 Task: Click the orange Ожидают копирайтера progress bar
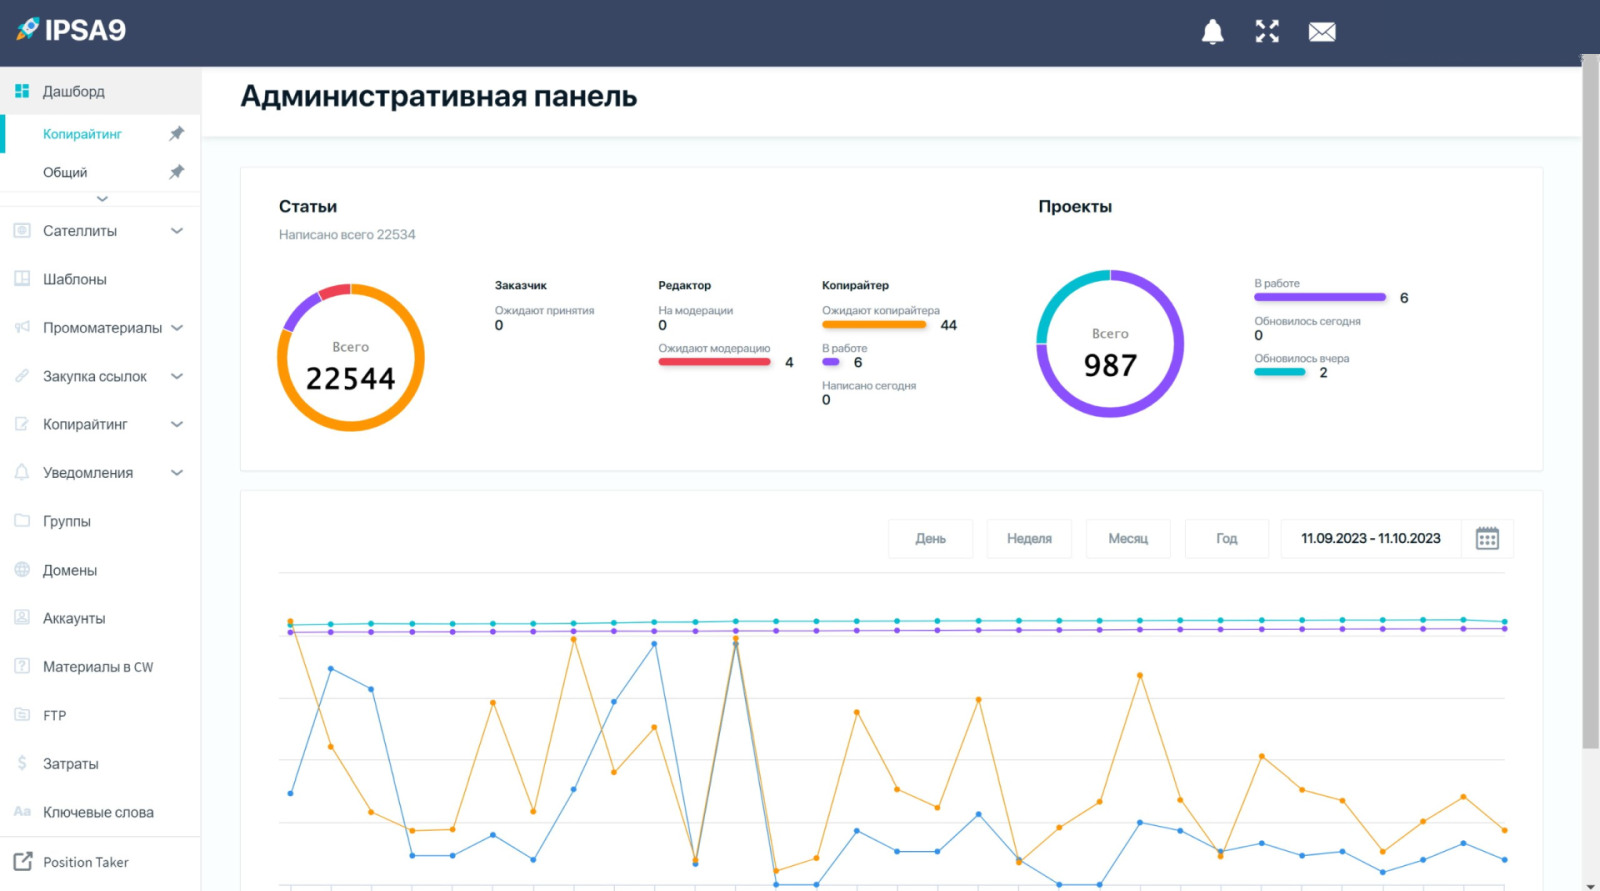tap(874, 325)
